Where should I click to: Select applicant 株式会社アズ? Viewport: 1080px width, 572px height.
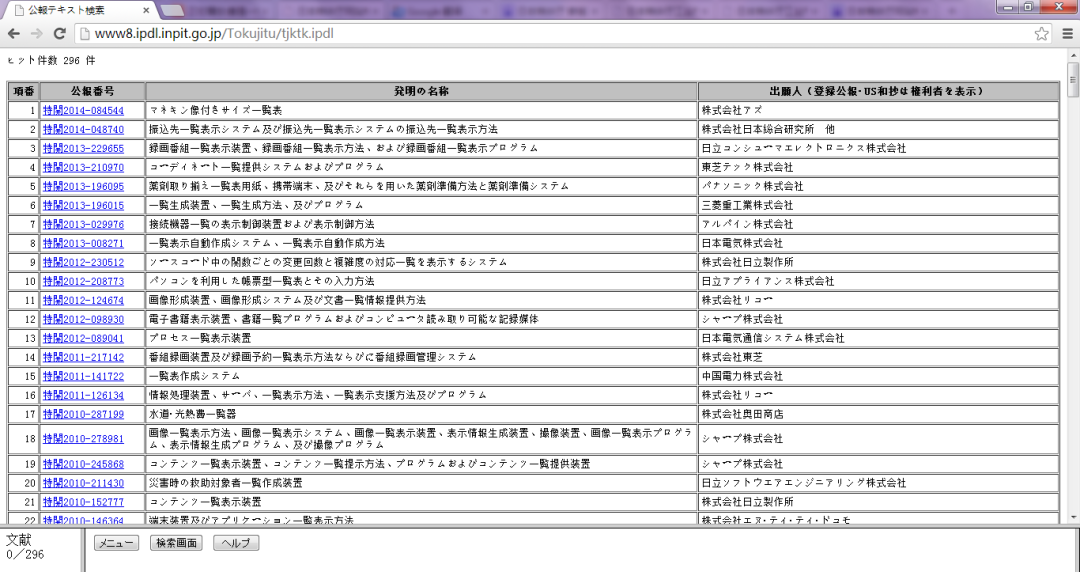[732, 110]
